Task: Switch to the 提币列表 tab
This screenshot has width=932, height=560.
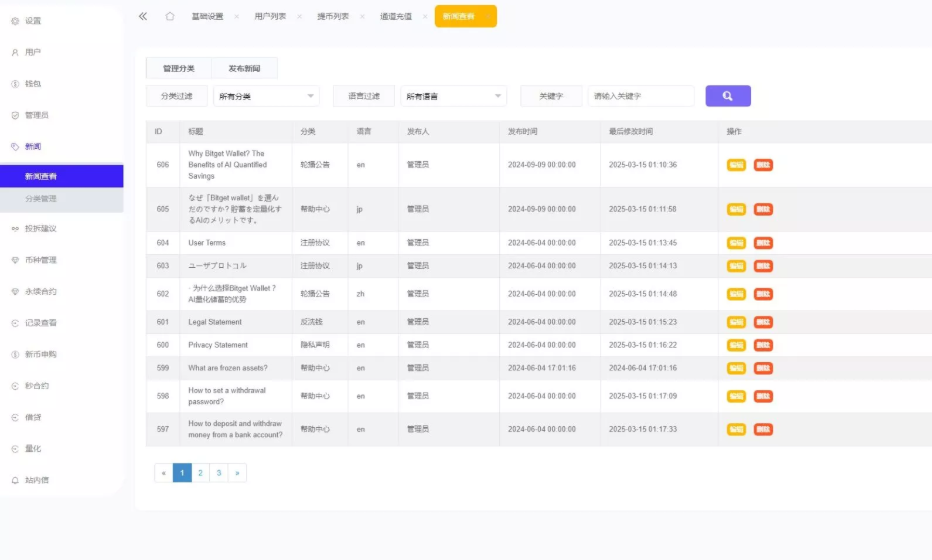Action: pos(333,17)
